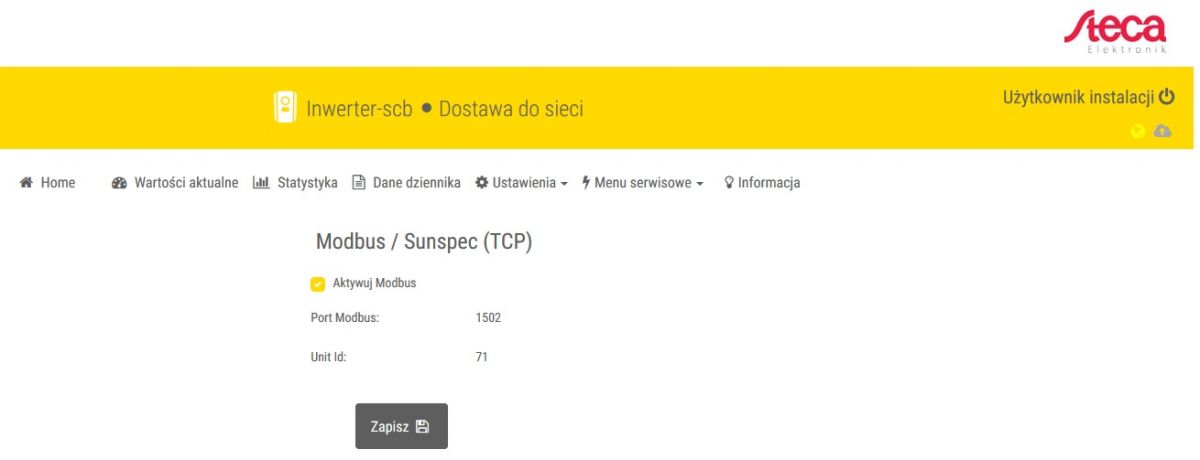This screenshot has width=1200, height=460.
Task: Click the power logout icon
Action: tap(1167, 98)
